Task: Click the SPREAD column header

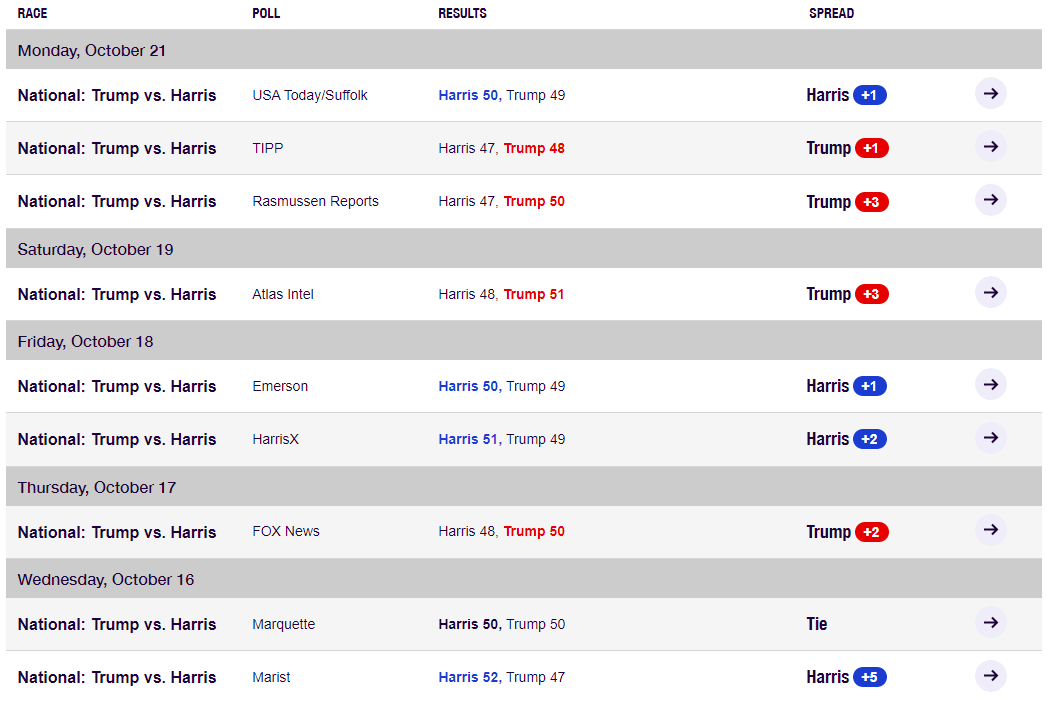Action: pyautogui.click(x=831, y=14)
